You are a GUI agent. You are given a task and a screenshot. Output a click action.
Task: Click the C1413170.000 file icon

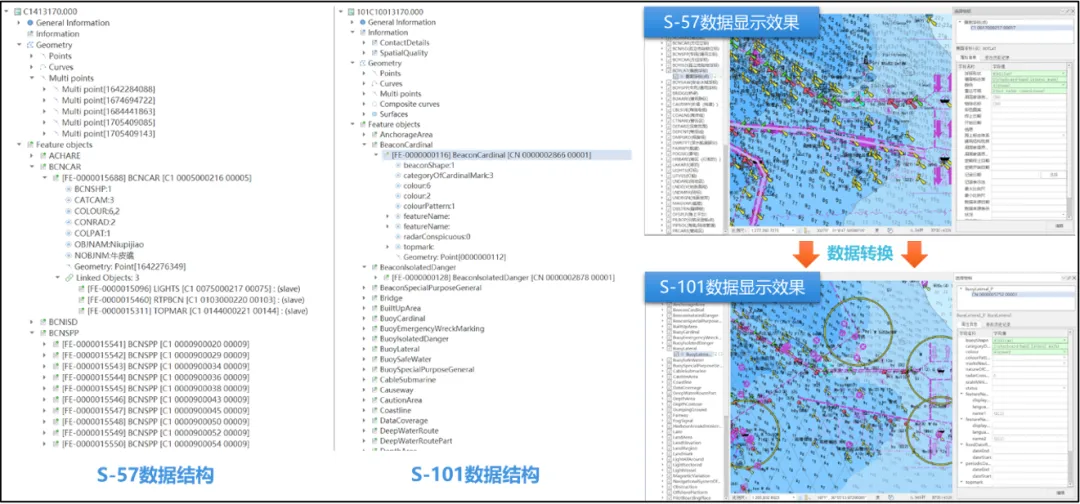click(16, 10)
